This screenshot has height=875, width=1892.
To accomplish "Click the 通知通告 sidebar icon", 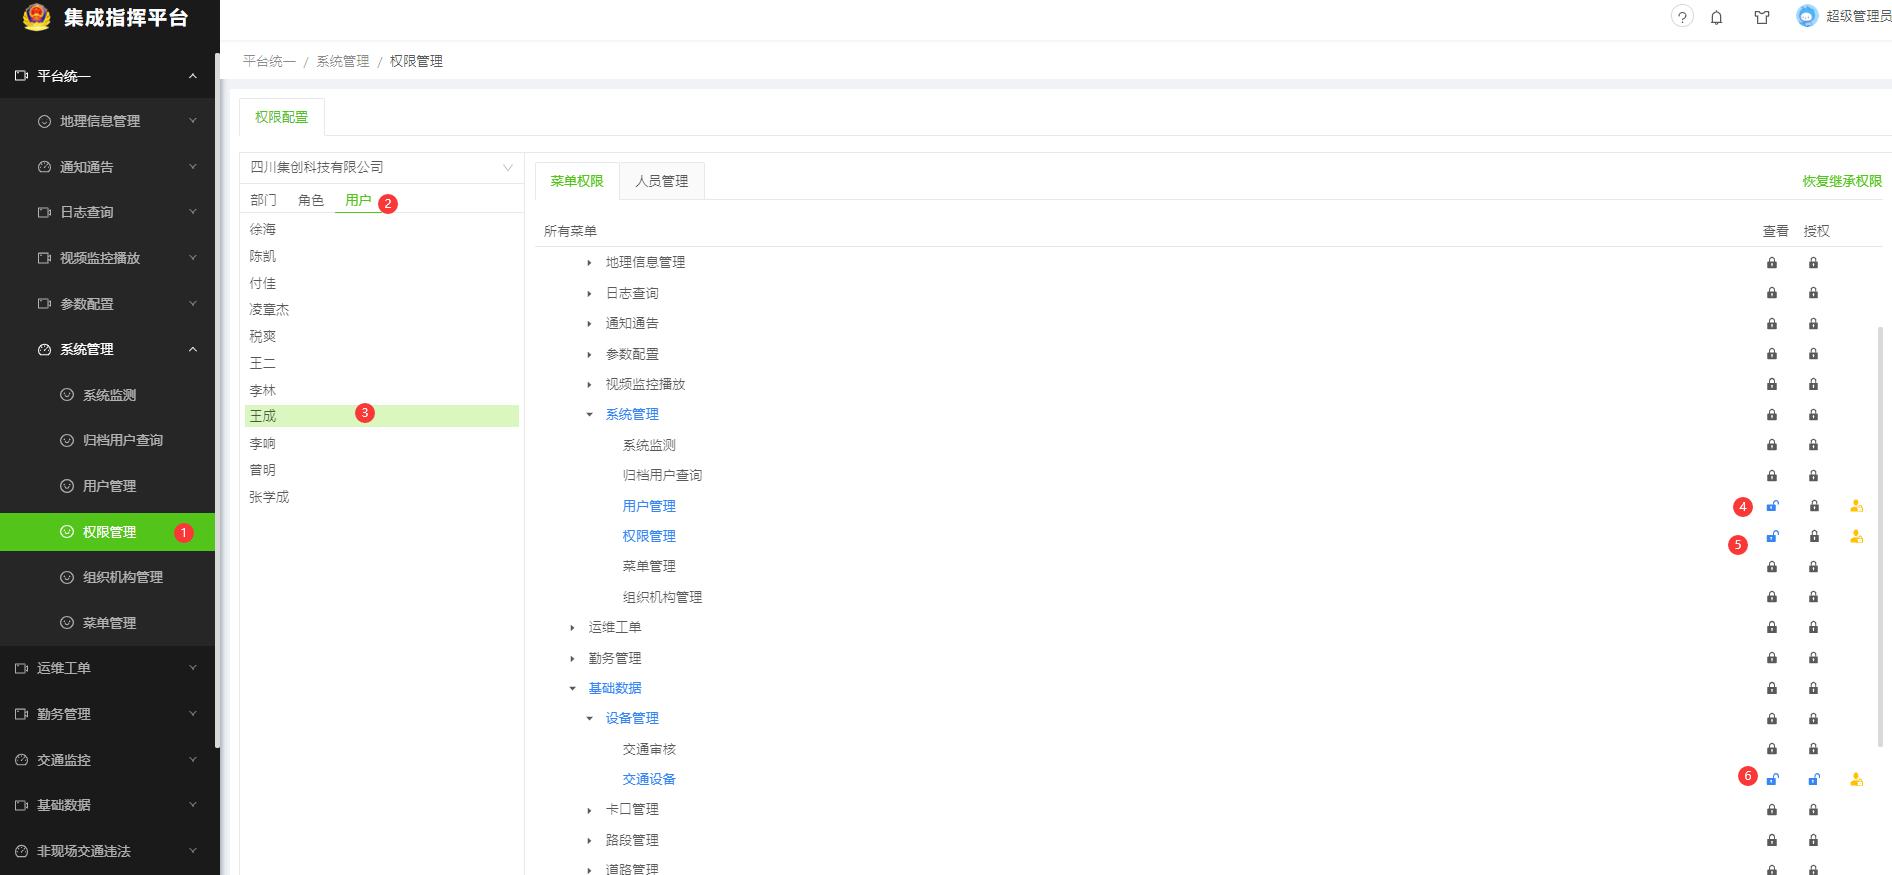I will coord(44,167).
